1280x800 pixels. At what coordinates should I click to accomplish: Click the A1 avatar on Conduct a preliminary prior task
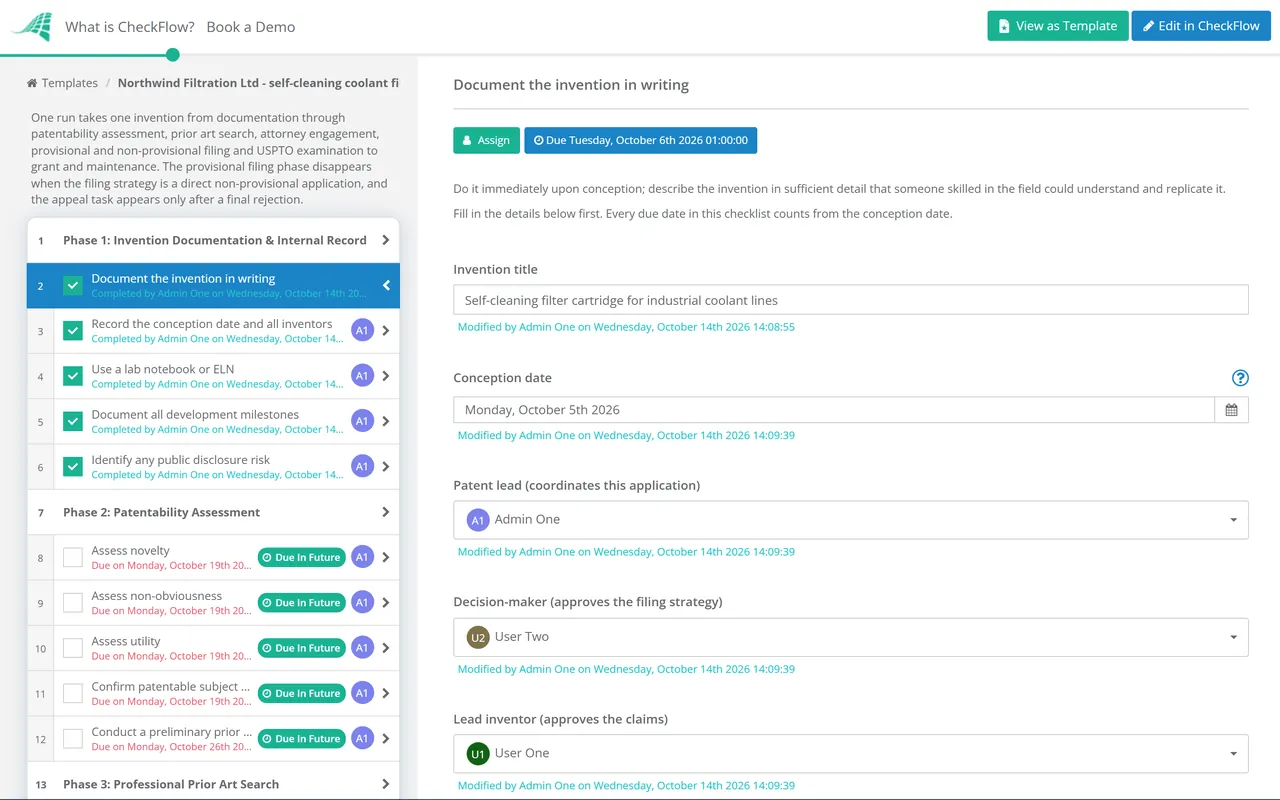(x=362, y=739)
